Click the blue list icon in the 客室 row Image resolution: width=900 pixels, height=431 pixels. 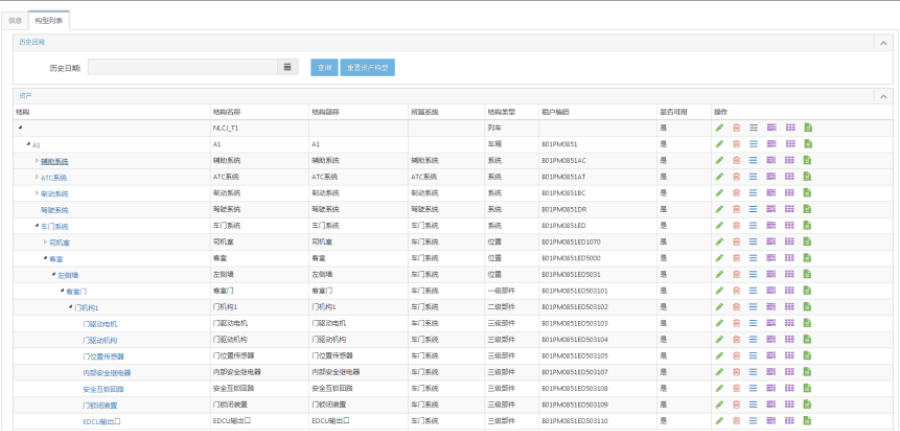754,258
